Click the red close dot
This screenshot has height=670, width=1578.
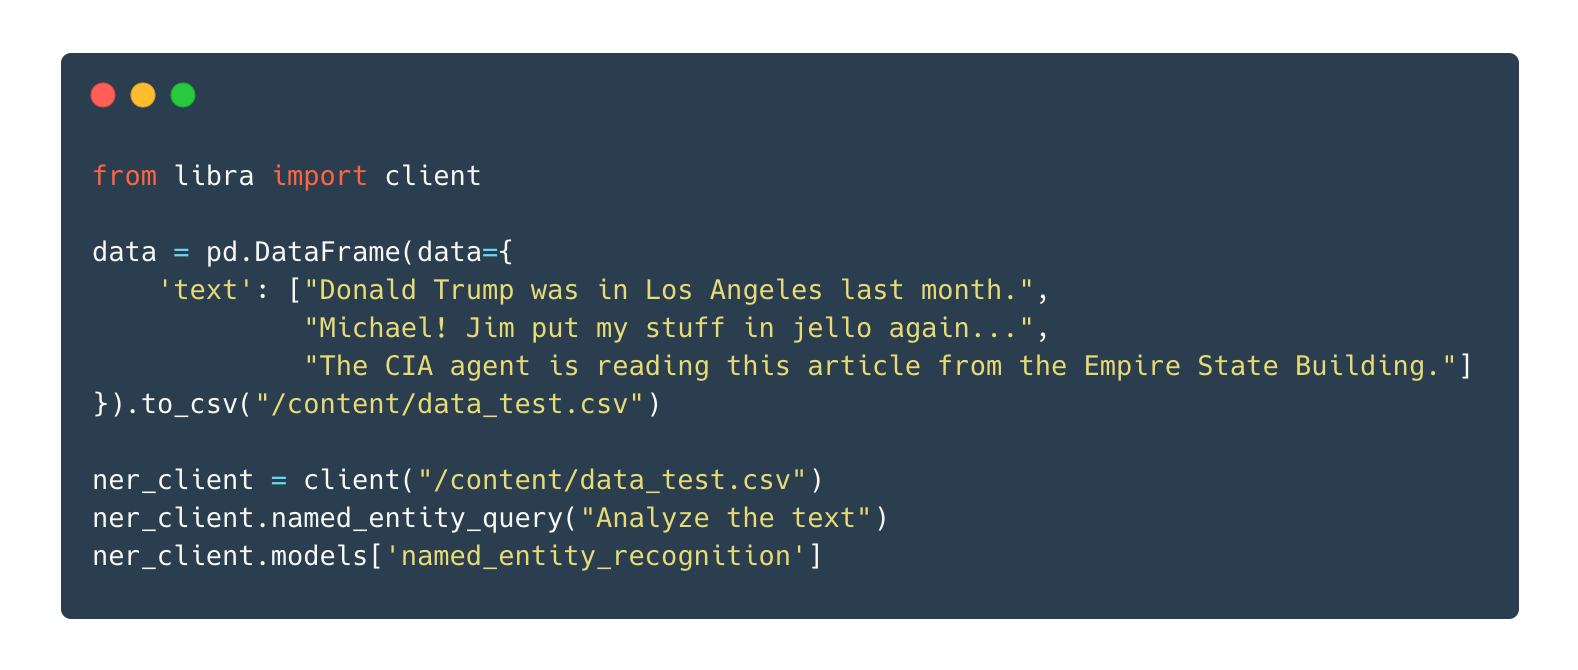pyautogui.click(x=103, y=95)
